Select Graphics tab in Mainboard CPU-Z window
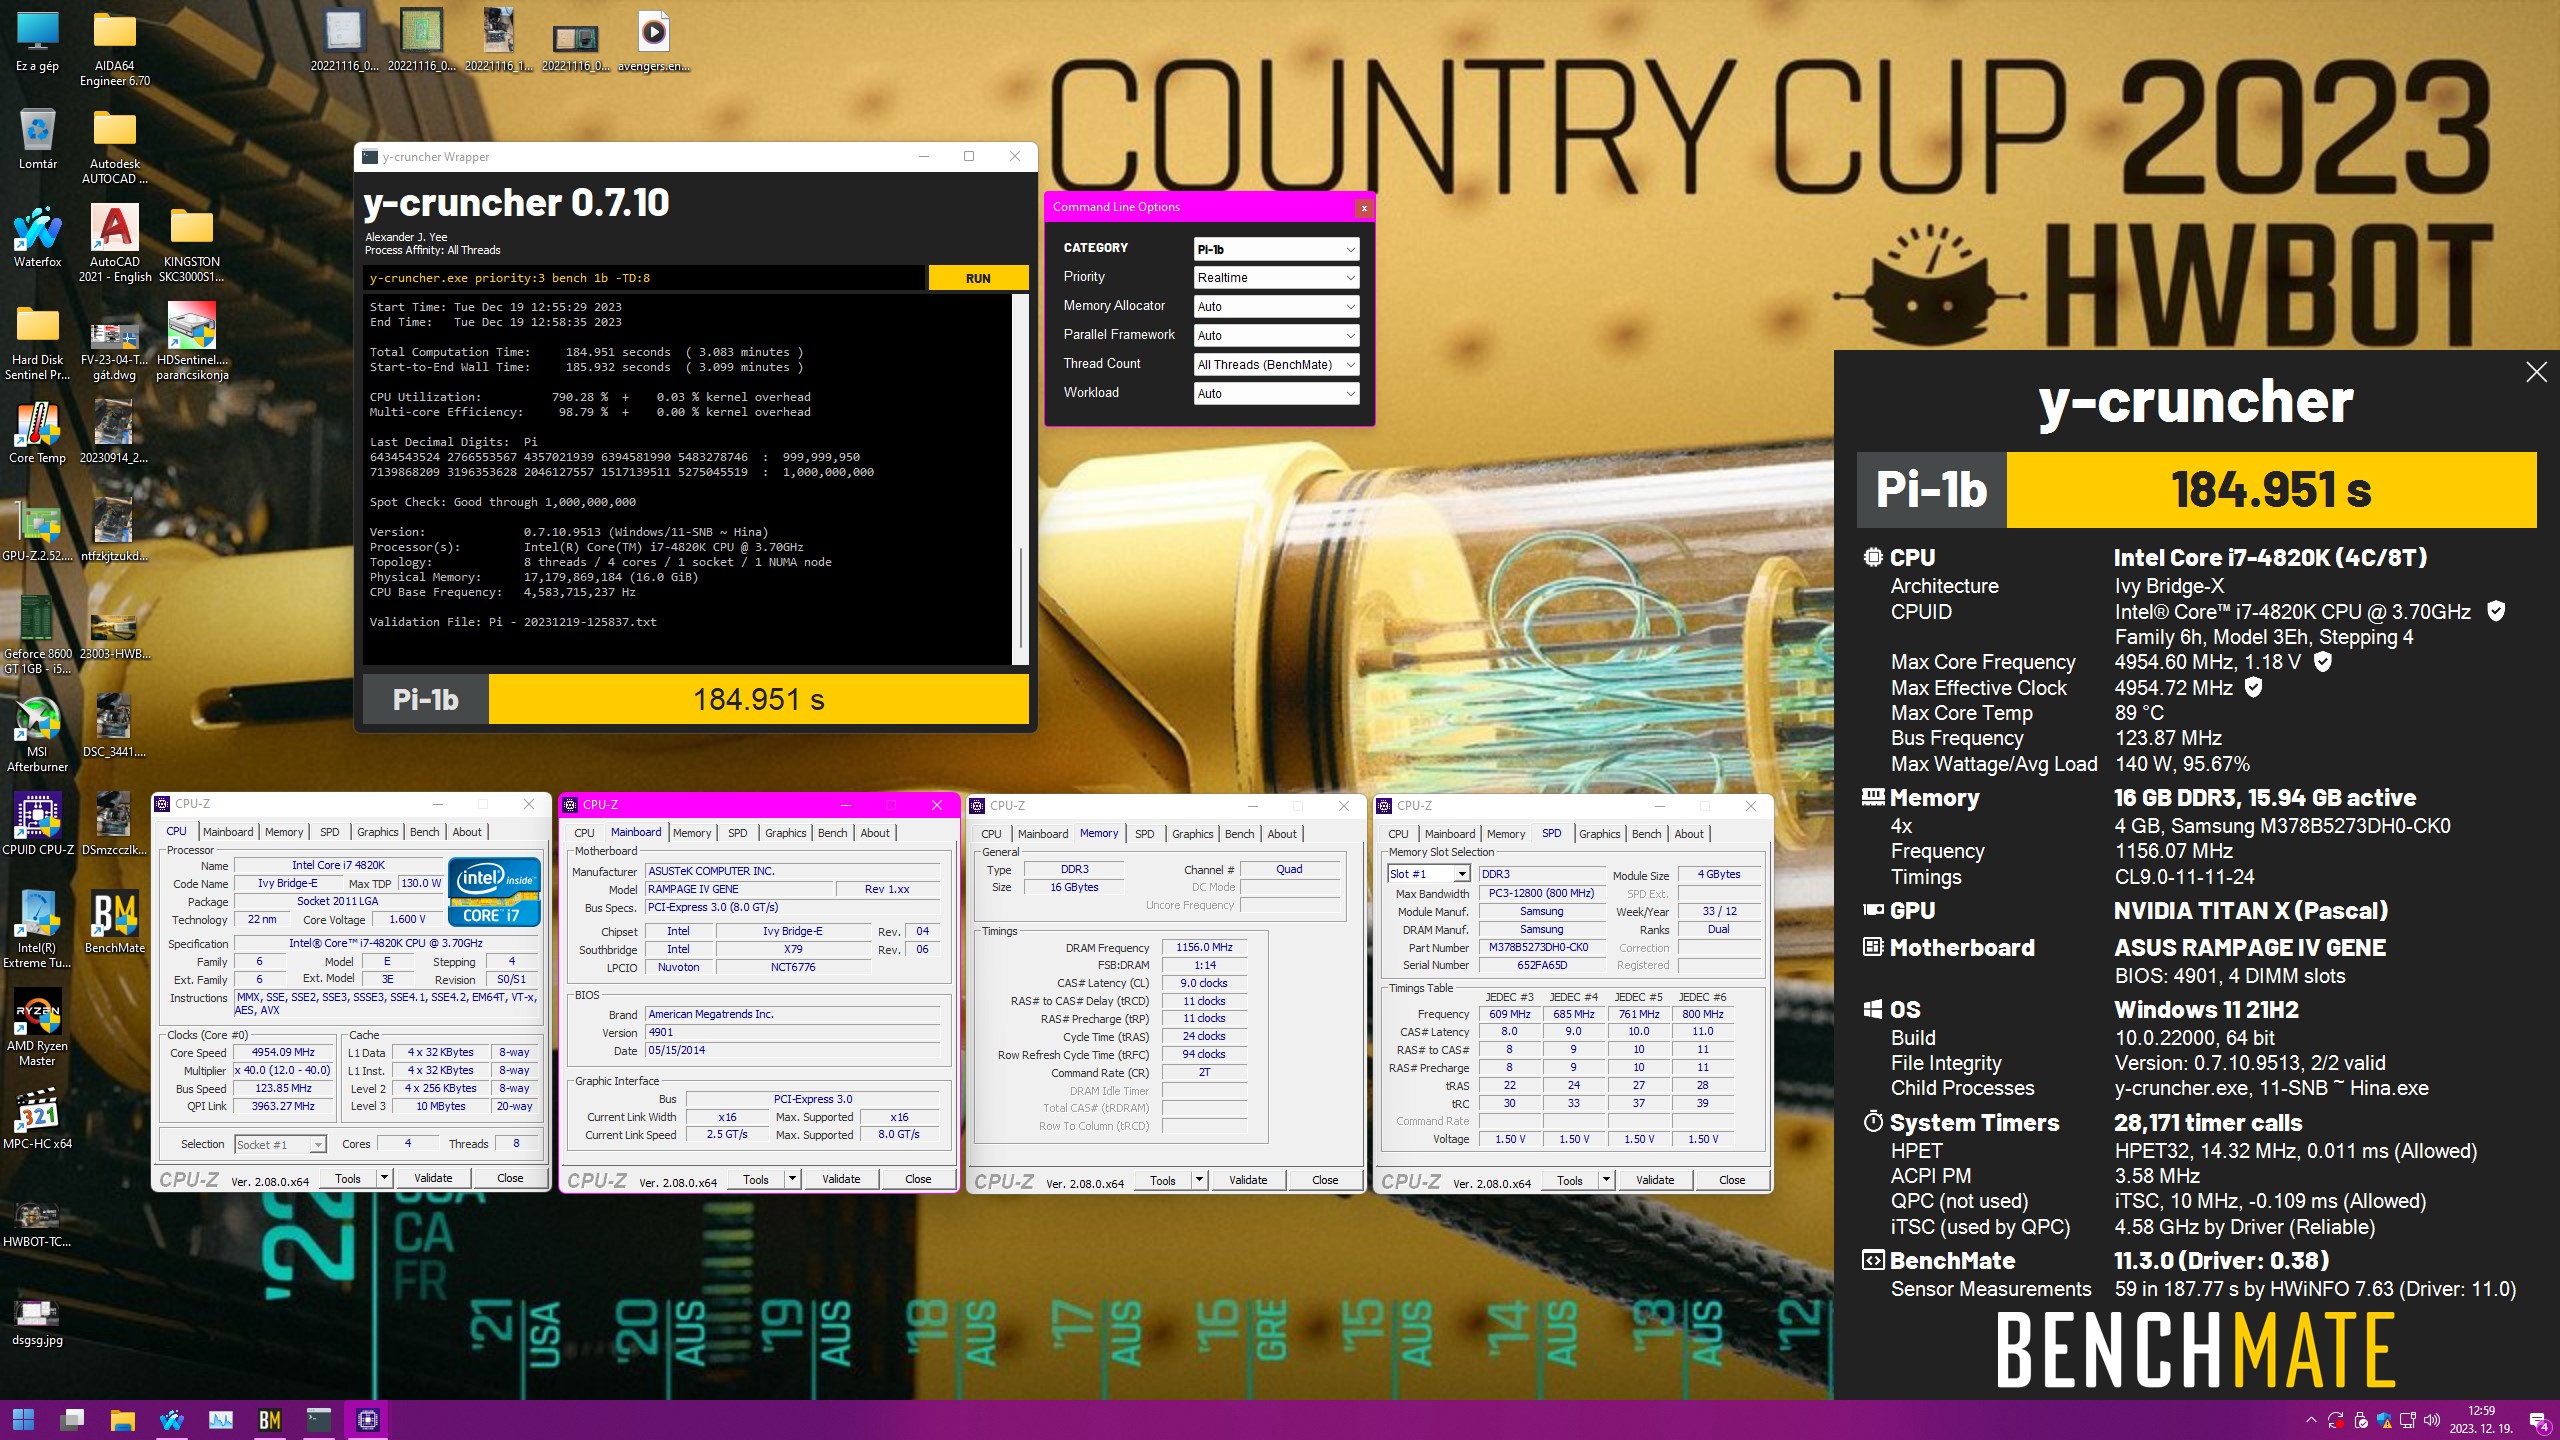Viewport: 2560px width, 1440px height. pyautogui.click(x=785, y=833)
